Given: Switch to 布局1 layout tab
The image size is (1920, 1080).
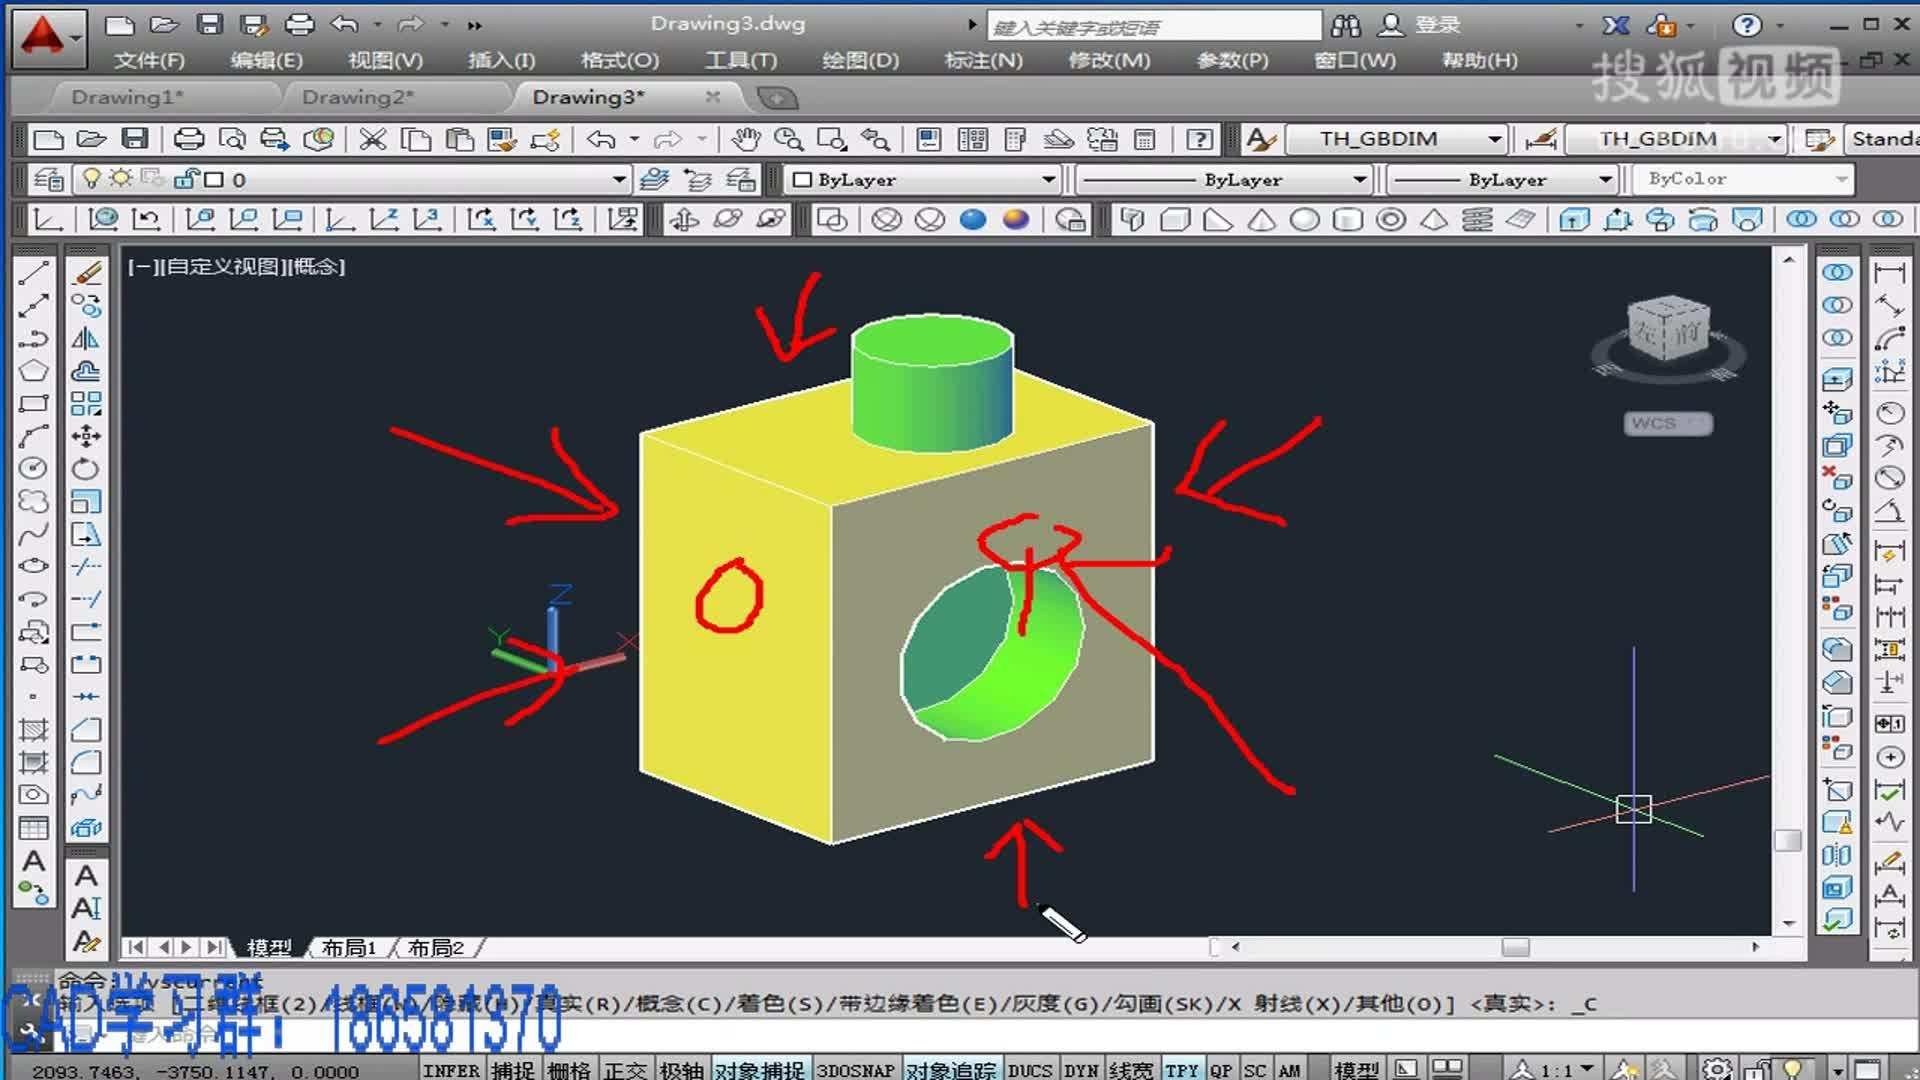Looking at the screenshot, I should click(348, 947).
